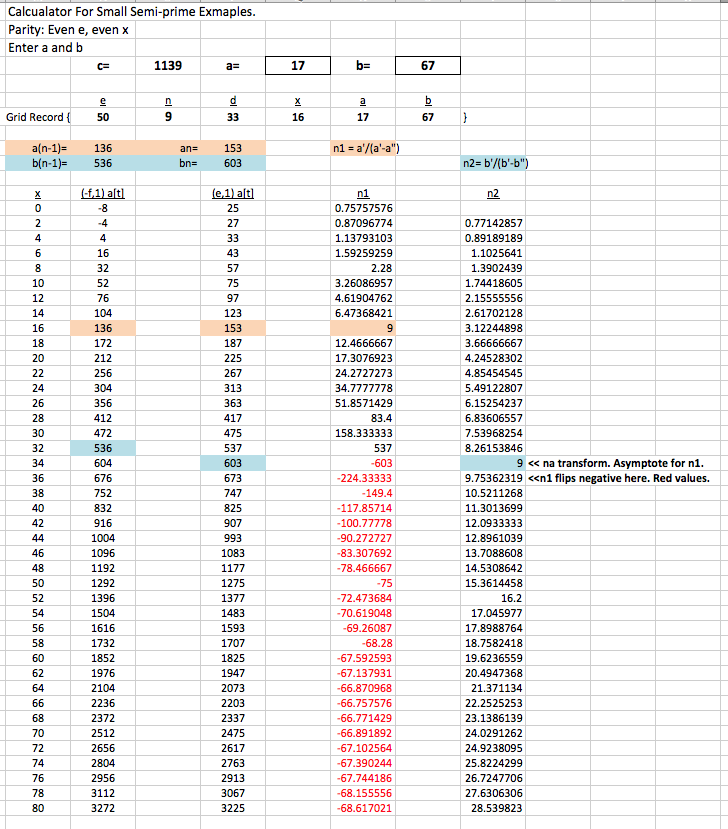Click the c value cell 1139
The width and height of the screenshot is (728, 829).
[x=168, y=66]
